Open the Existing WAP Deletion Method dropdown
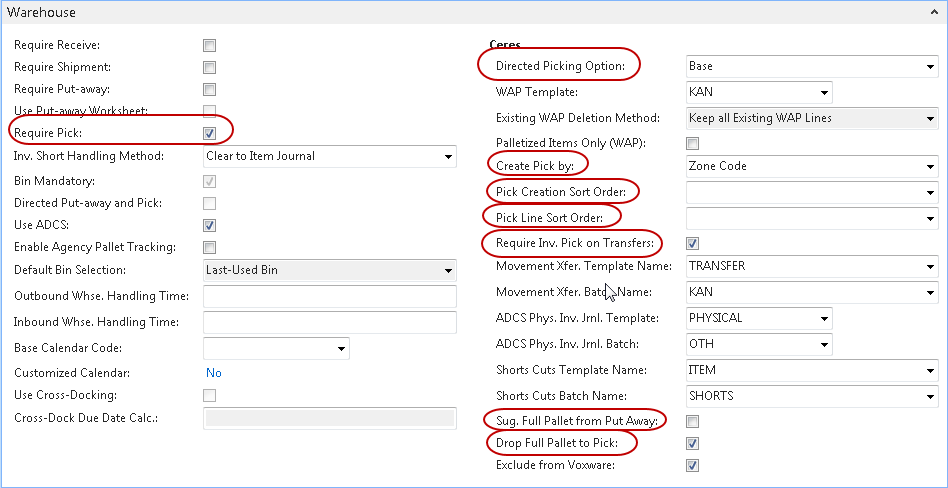The width and height of the screenshot is (948, 488). (929, 118)
